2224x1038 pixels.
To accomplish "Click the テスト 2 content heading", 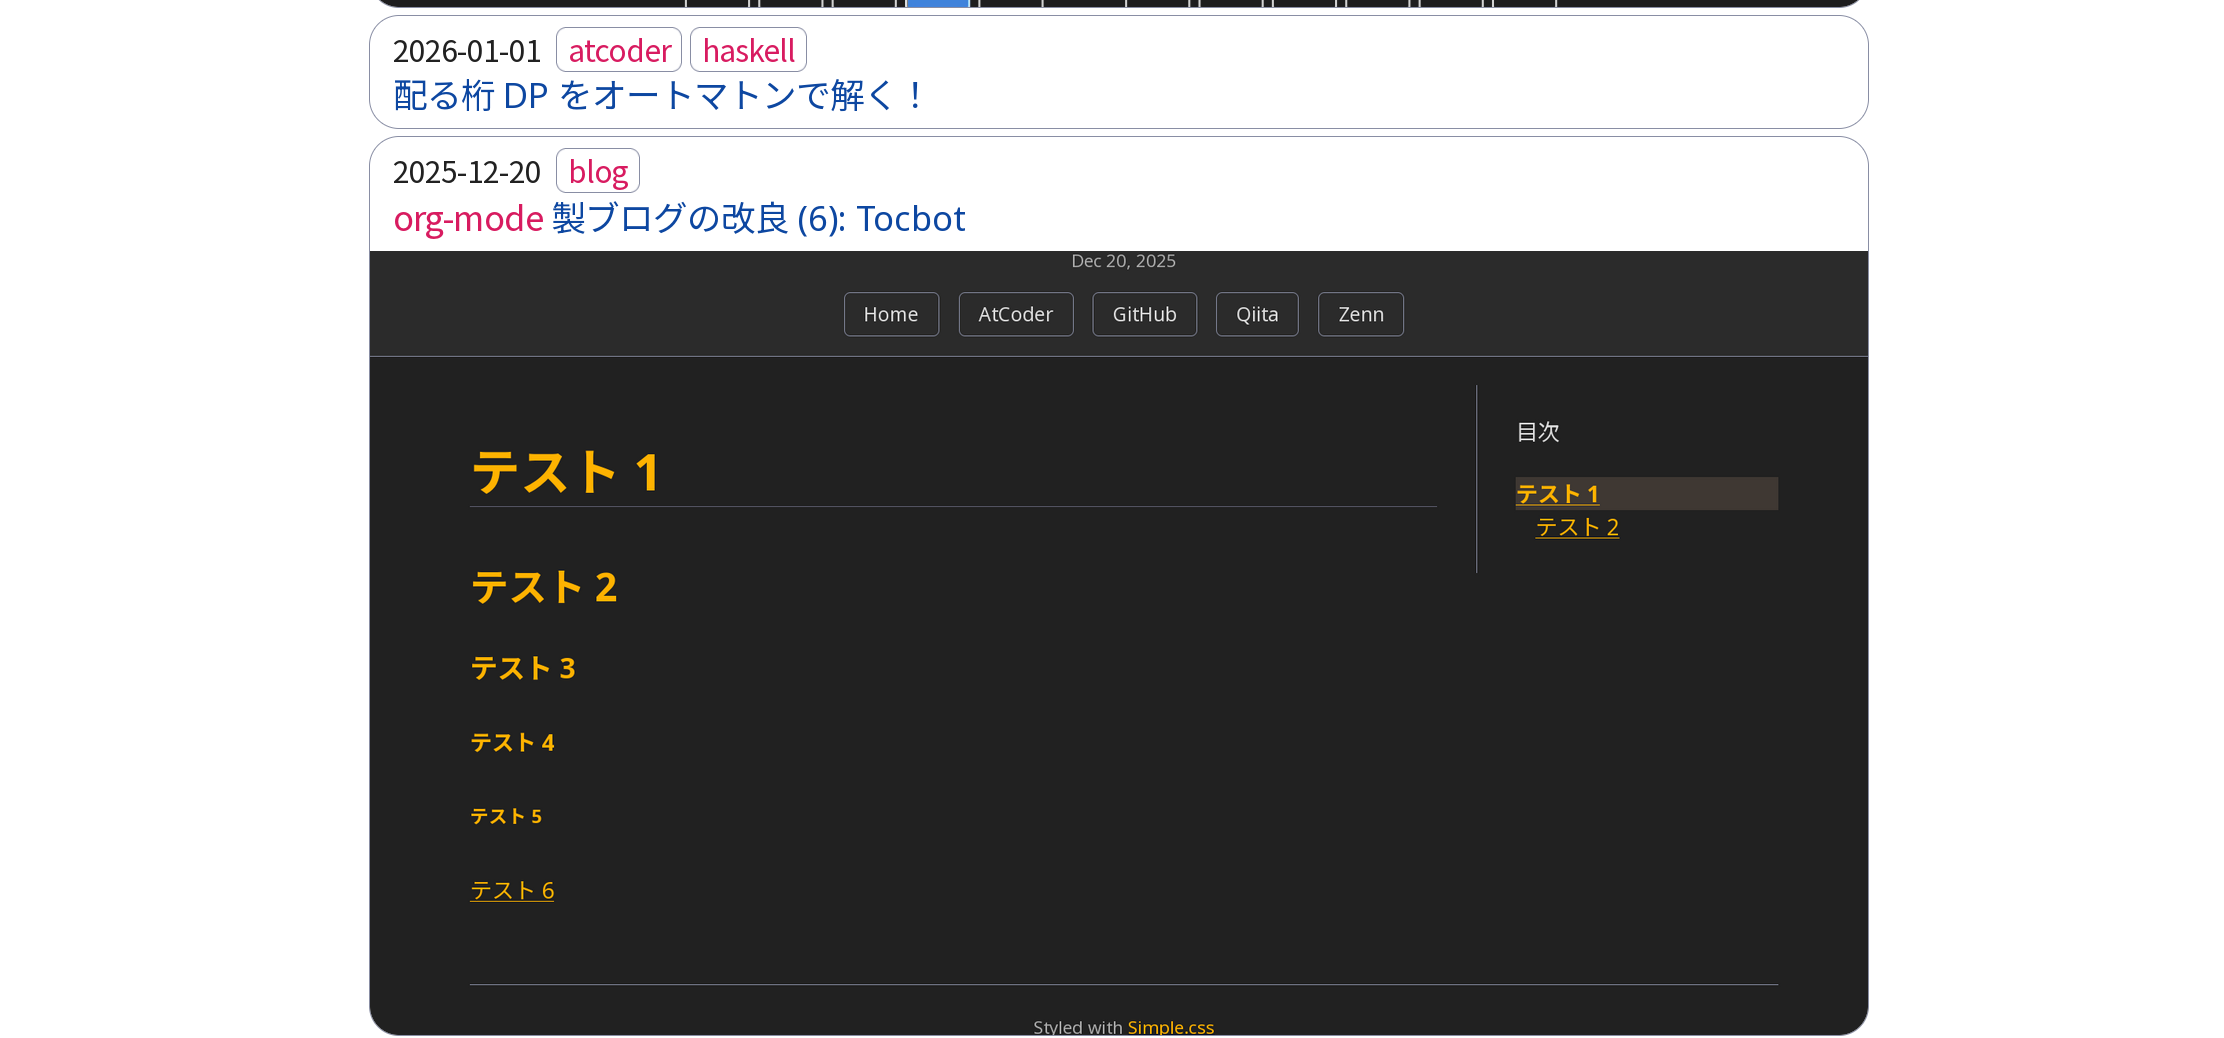I will (544, 587).
